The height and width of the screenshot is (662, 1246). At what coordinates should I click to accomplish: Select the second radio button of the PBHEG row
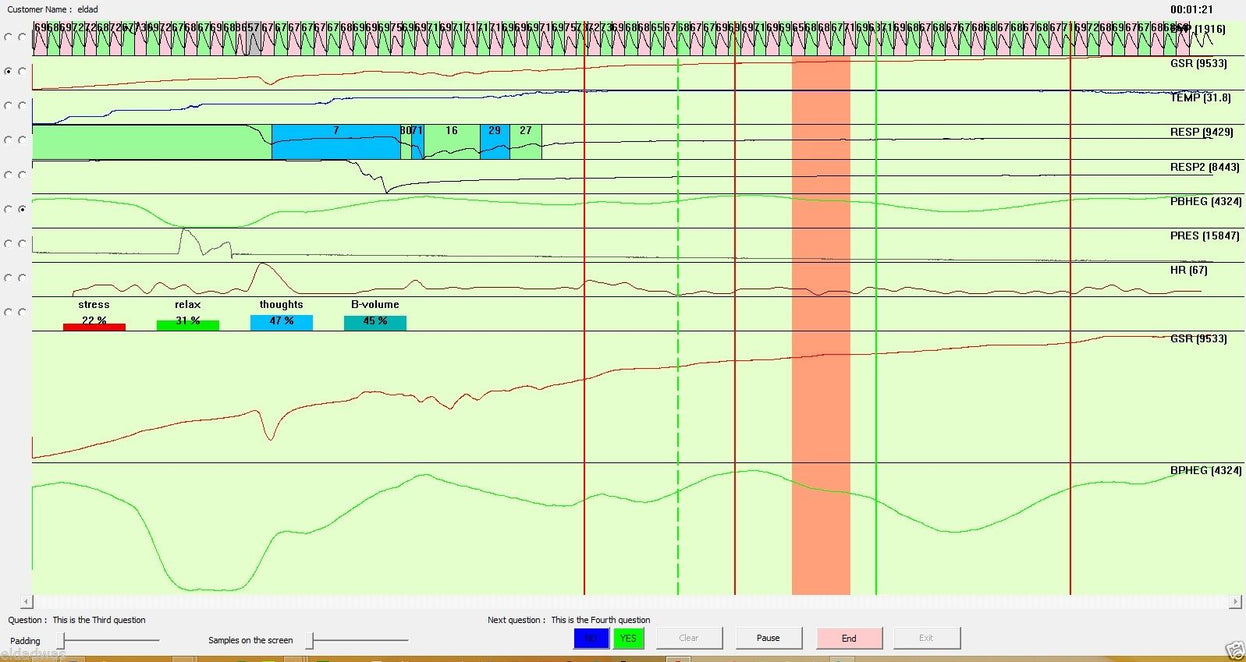(22, 209)
